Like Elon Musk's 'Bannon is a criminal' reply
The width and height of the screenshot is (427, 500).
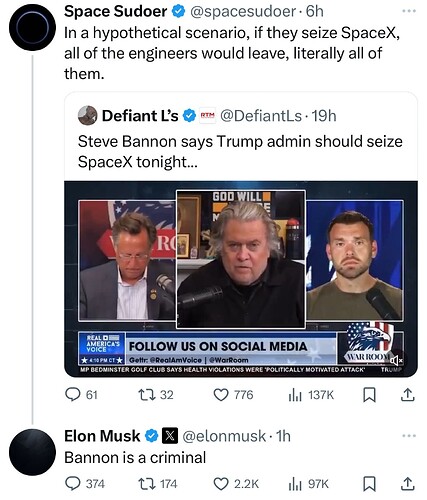(x=236, y=484)
